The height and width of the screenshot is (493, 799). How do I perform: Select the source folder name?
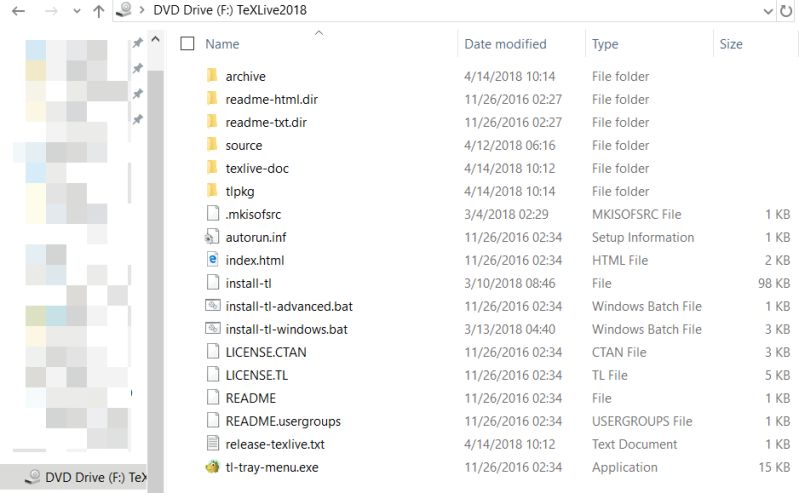click(244, 145)
